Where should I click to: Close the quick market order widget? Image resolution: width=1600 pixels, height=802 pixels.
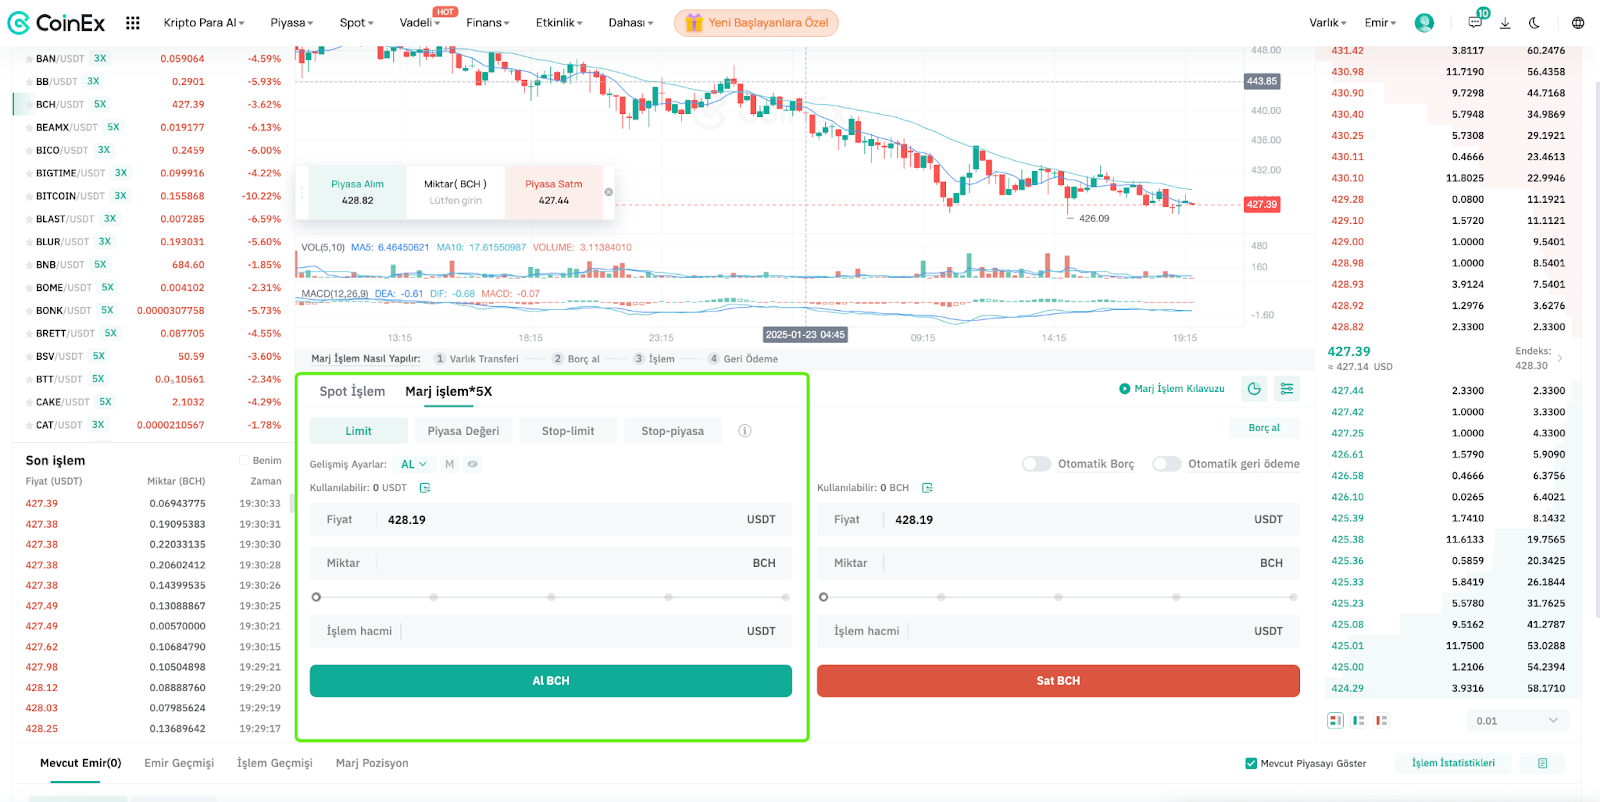click(x=608, y=192)
